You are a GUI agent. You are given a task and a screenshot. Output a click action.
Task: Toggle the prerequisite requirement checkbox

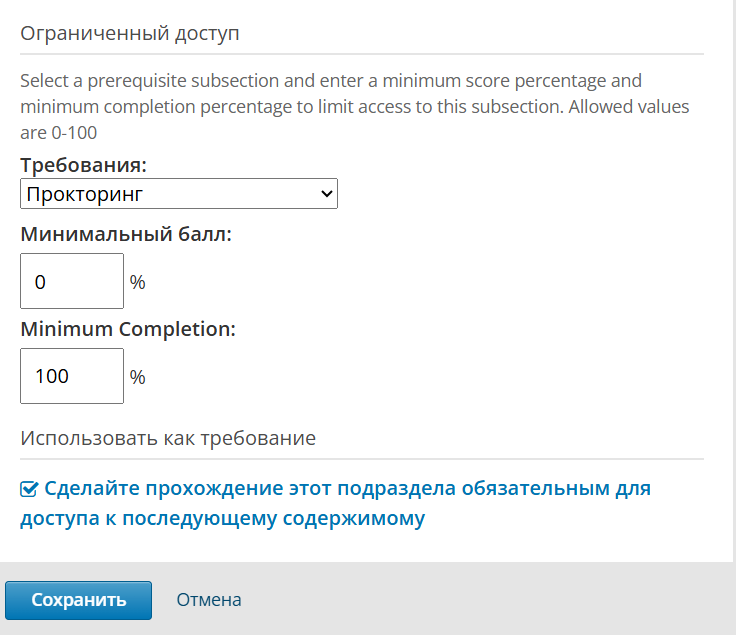tap(29, 489)
